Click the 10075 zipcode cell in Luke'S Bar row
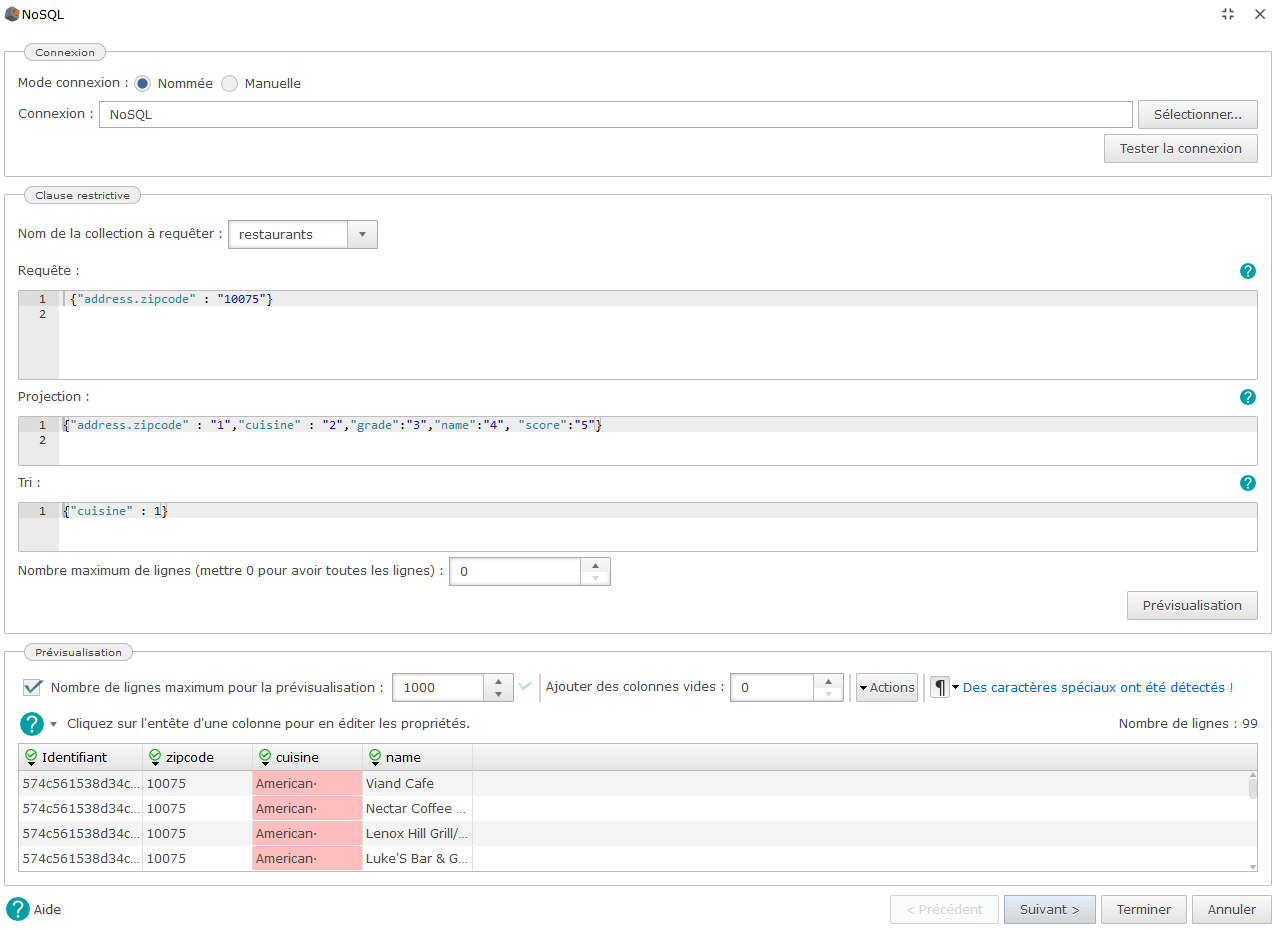The height and width of the screenshot is (930, 1280). (x=197, y=859)
